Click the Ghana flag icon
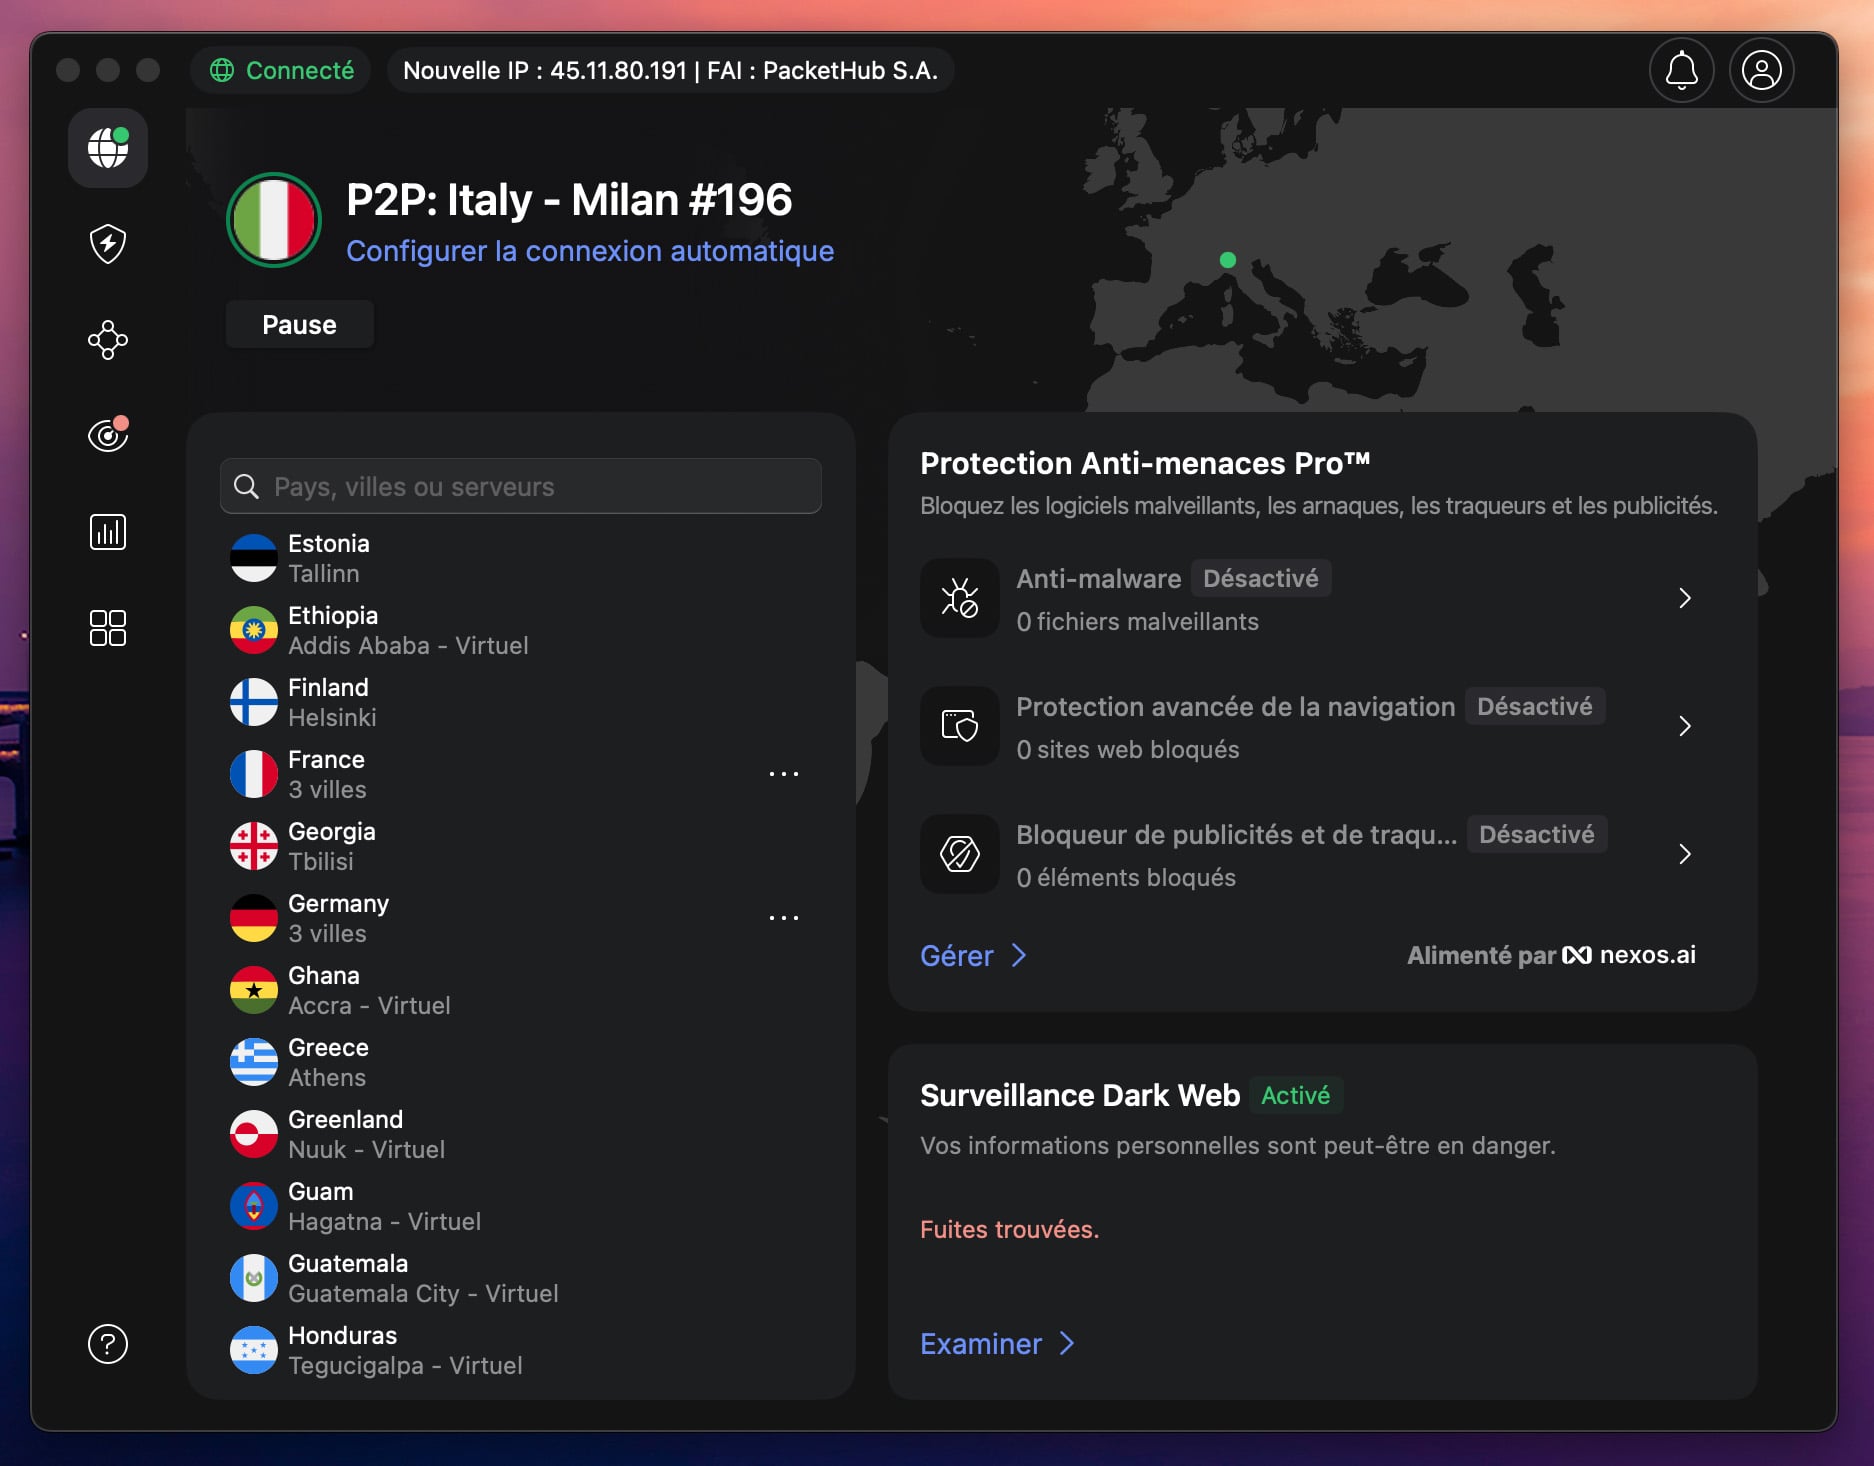The width and height of the screenshot is (1874, 1466). pyautogui.click(x=254, y=990)
